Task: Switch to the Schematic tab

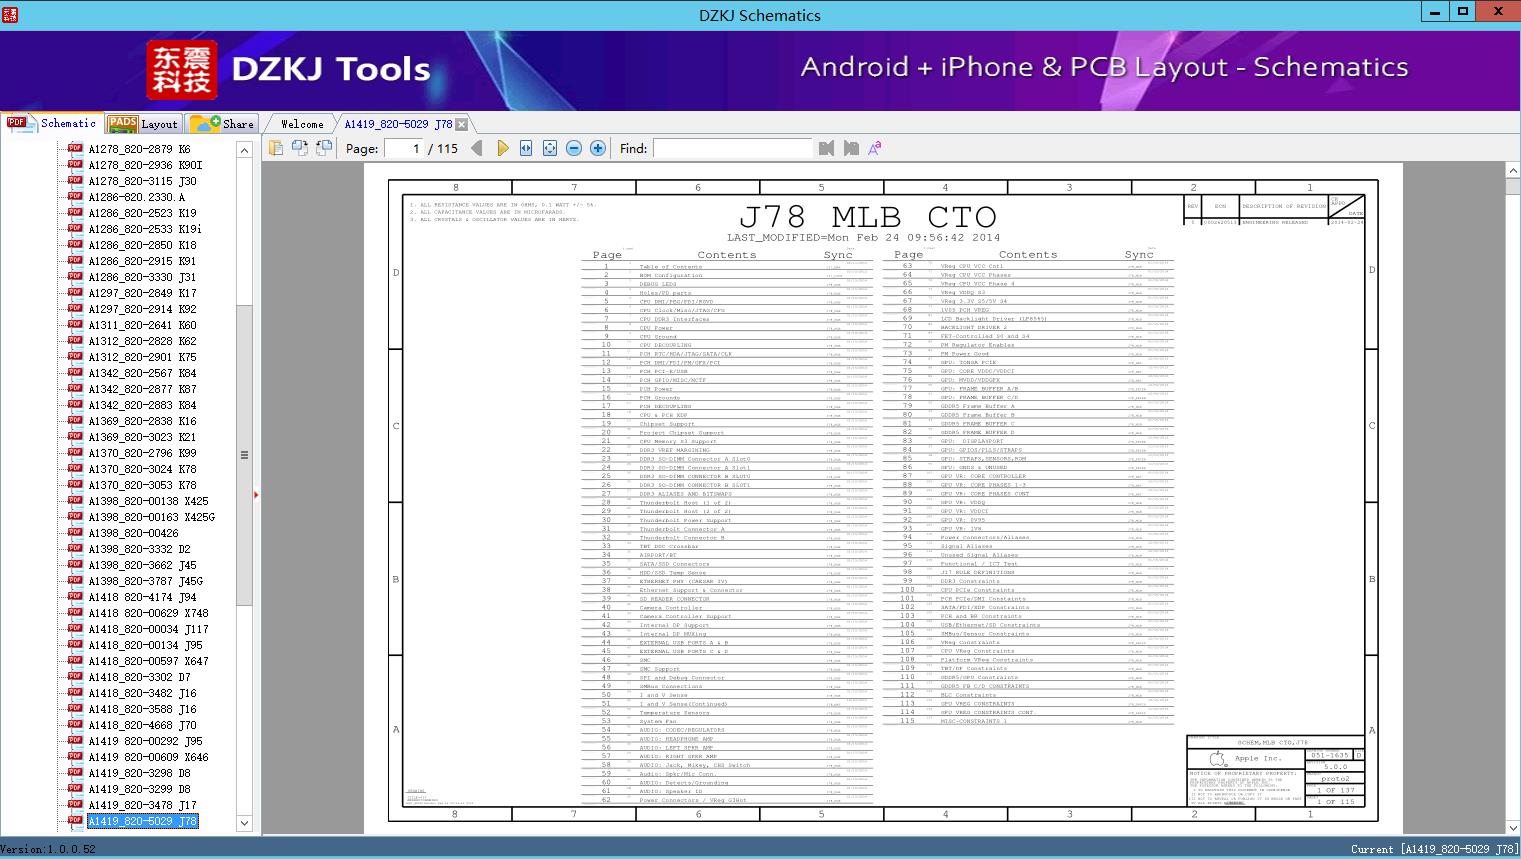Action: 52,123
